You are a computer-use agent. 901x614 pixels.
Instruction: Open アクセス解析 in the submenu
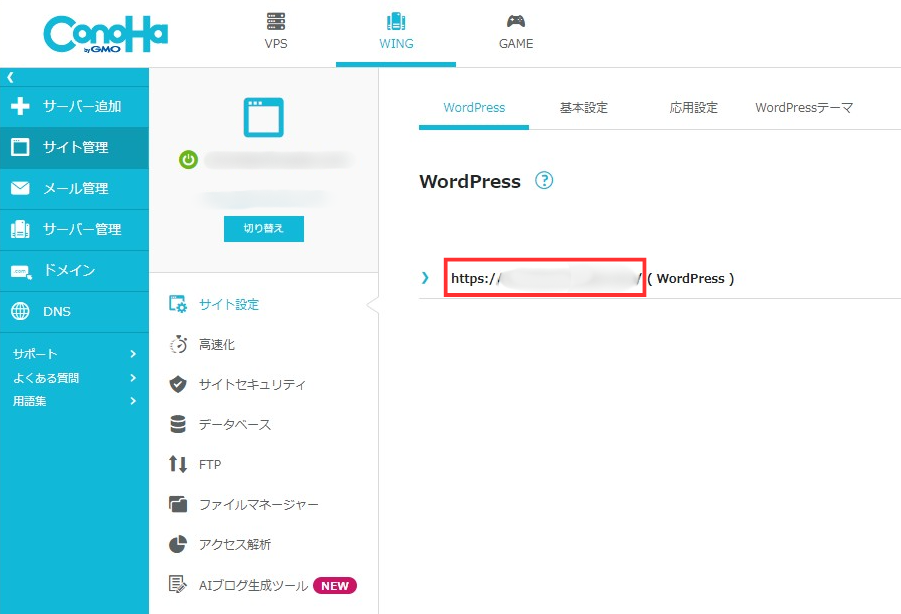(x=234, y=545)
